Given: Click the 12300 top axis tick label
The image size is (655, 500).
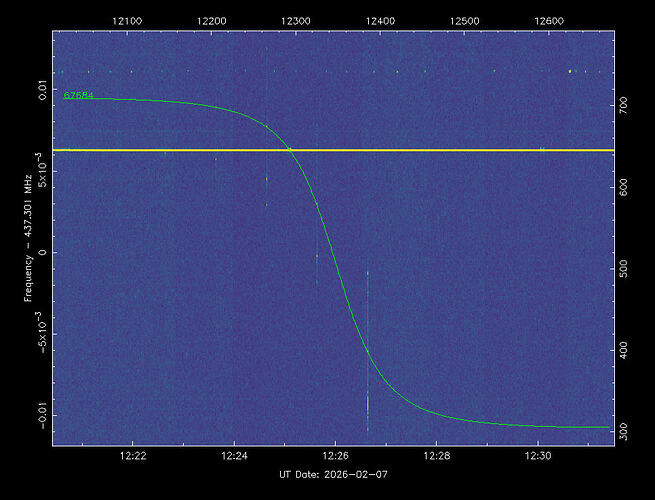Looking at the screenshot, I should (x=296, y=19).
